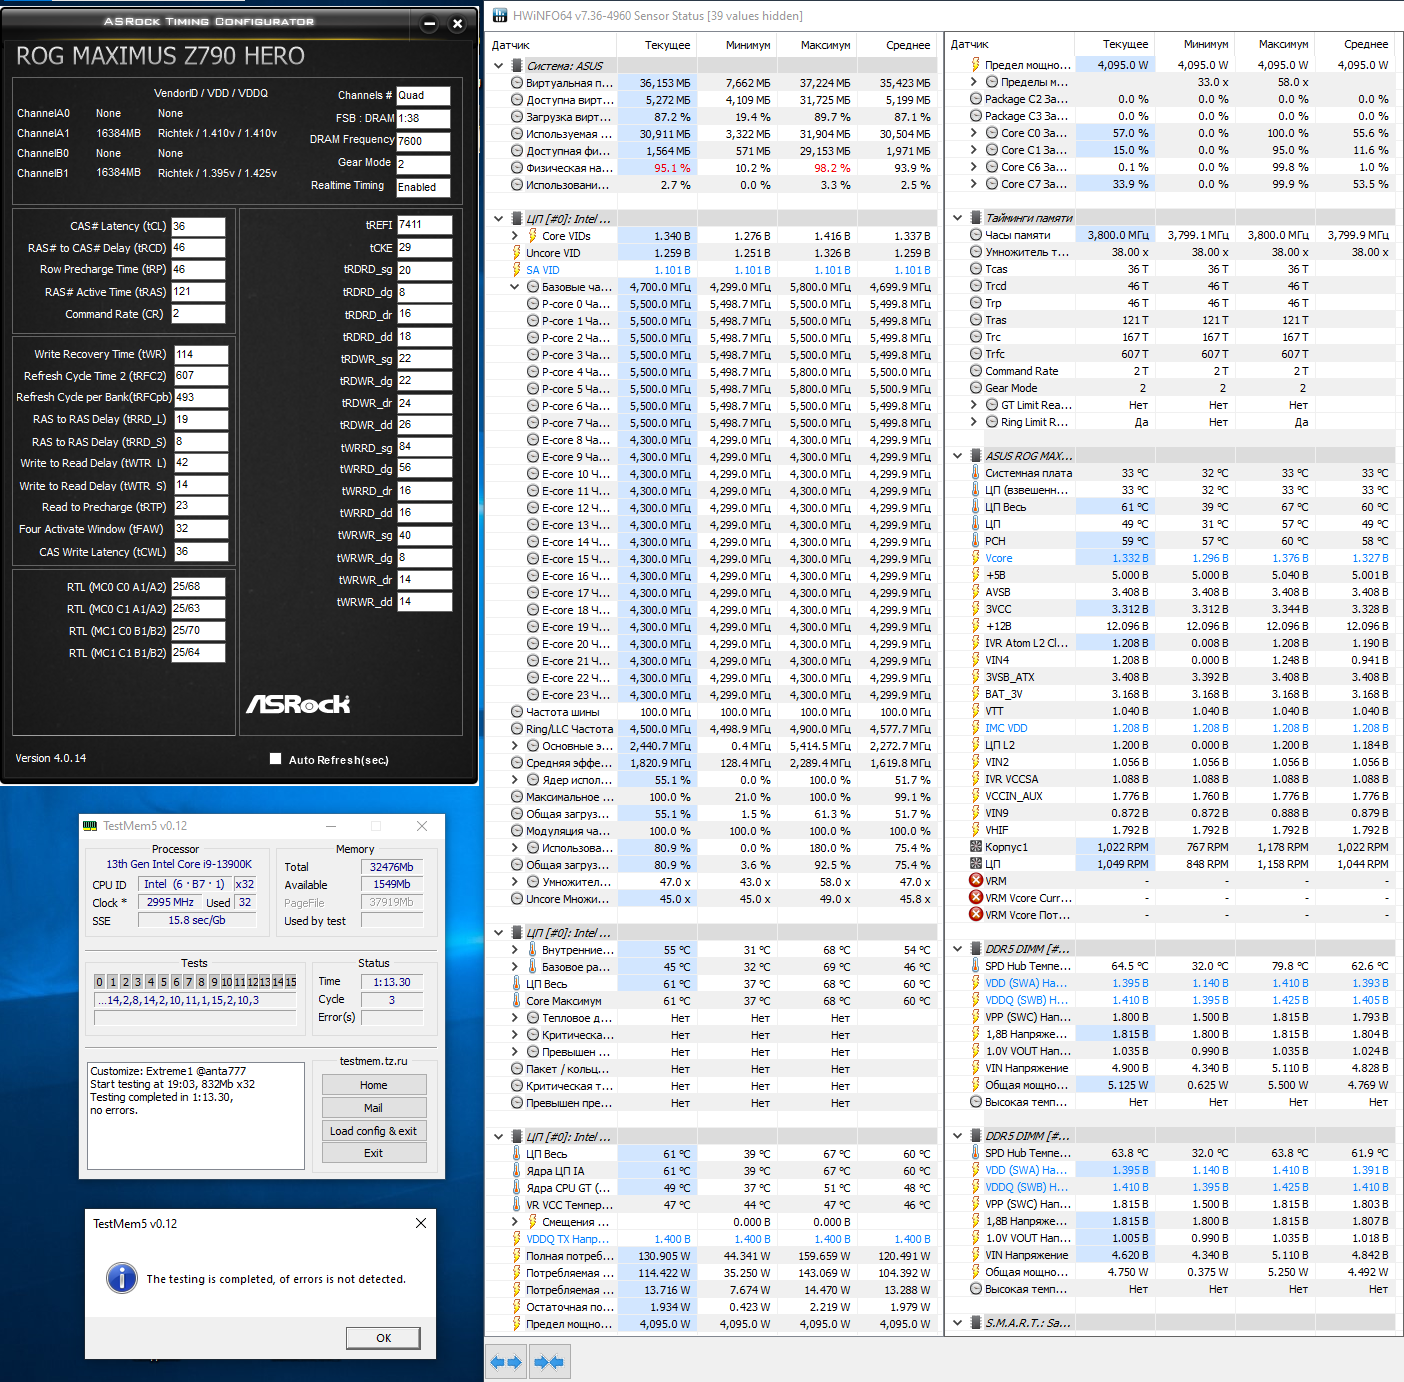Viewport: 1404px width, 1382px height.
Task: Click the lightning icon beside the blue "Vcore" row
Action: pos(976,558)
